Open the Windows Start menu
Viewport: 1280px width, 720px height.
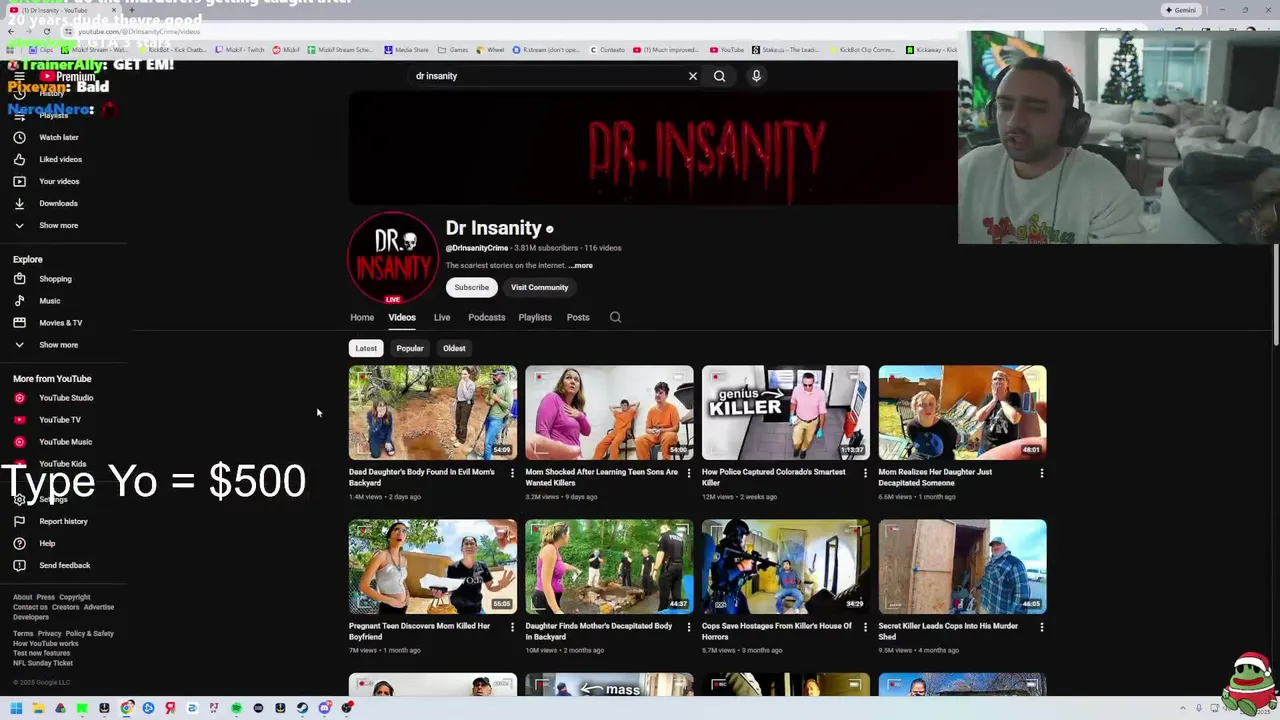16,708
